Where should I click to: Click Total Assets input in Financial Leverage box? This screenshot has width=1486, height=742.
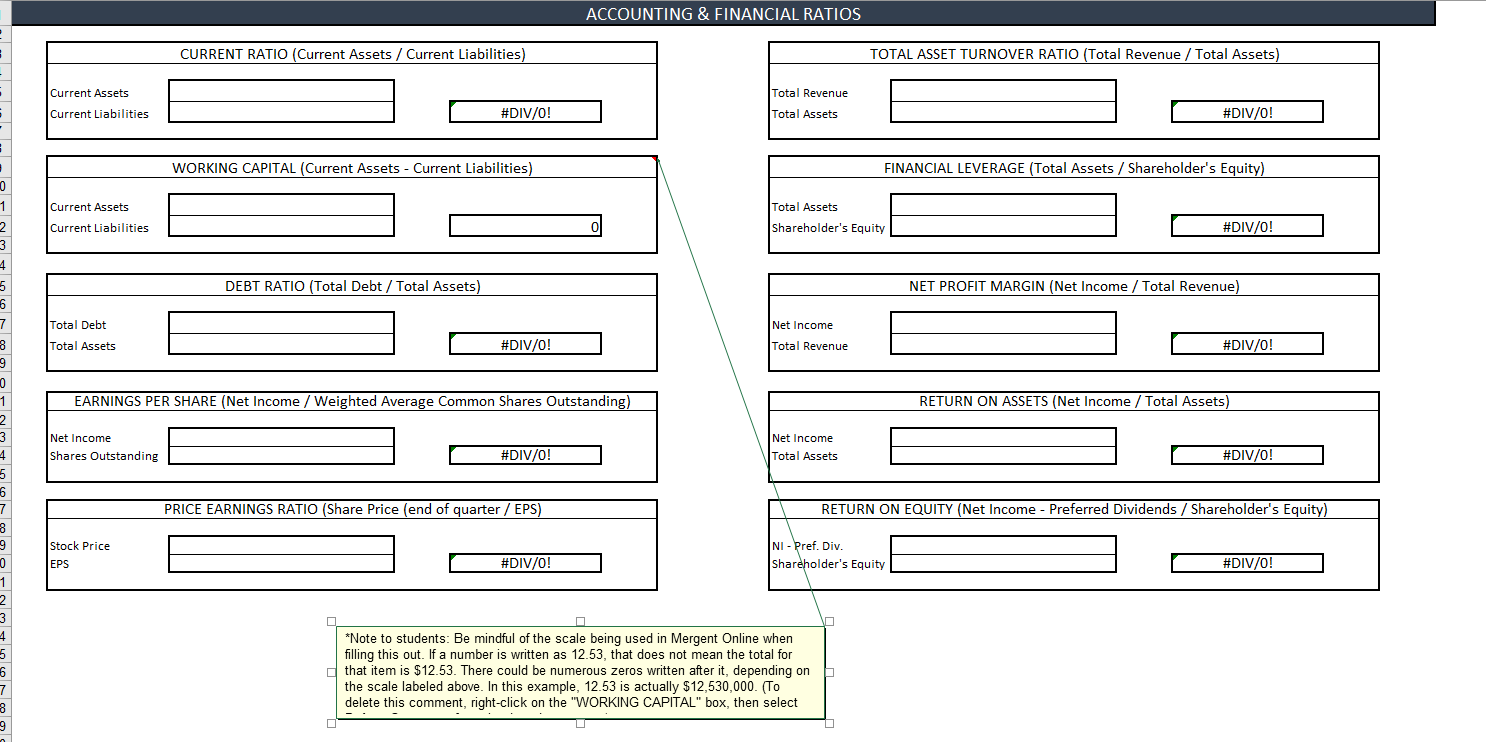(1003, 205)
